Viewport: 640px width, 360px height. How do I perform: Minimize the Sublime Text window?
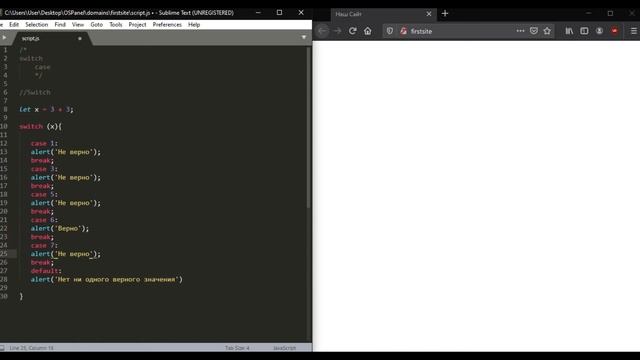point(258,13)
